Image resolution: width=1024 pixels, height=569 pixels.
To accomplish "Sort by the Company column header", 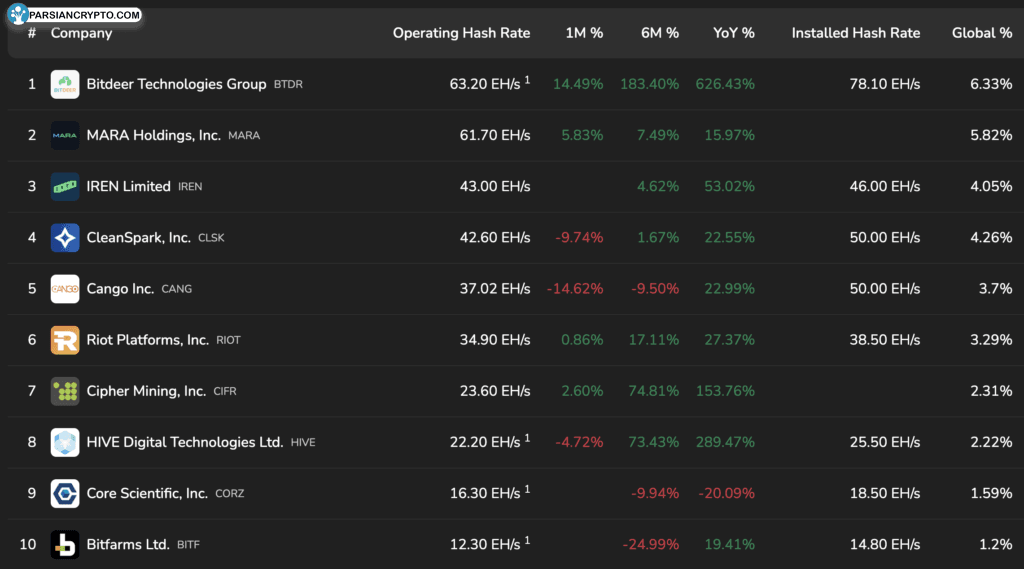I will [x=82, y=33].
